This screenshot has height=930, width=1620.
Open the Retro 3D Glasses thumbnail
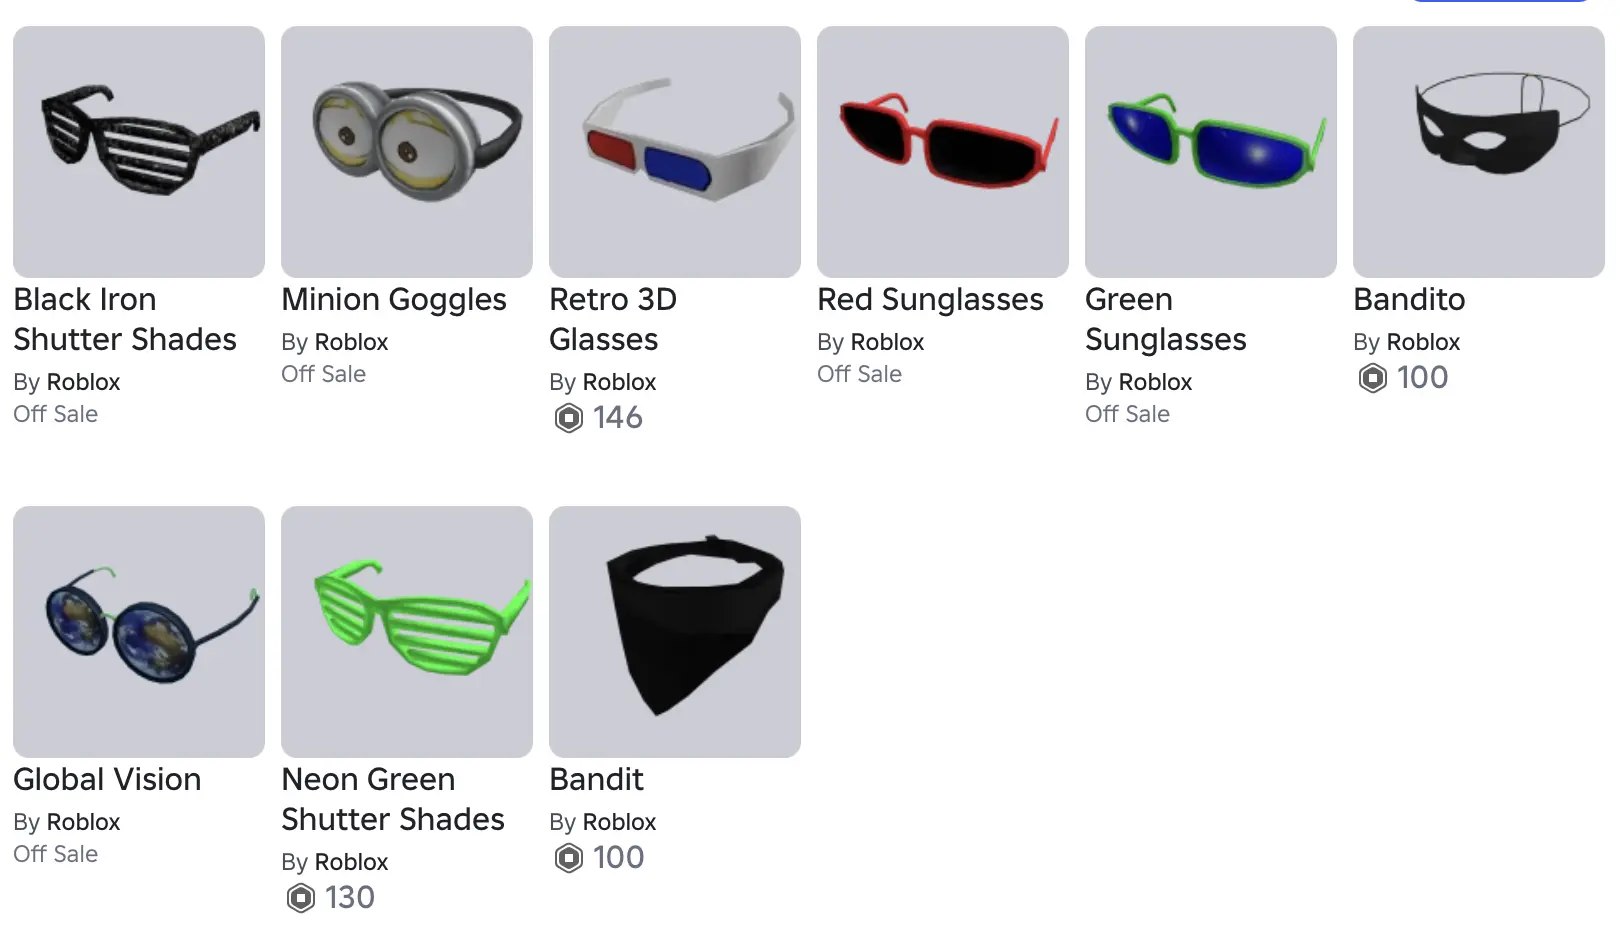pyautogui.click(x=675, y=152)
